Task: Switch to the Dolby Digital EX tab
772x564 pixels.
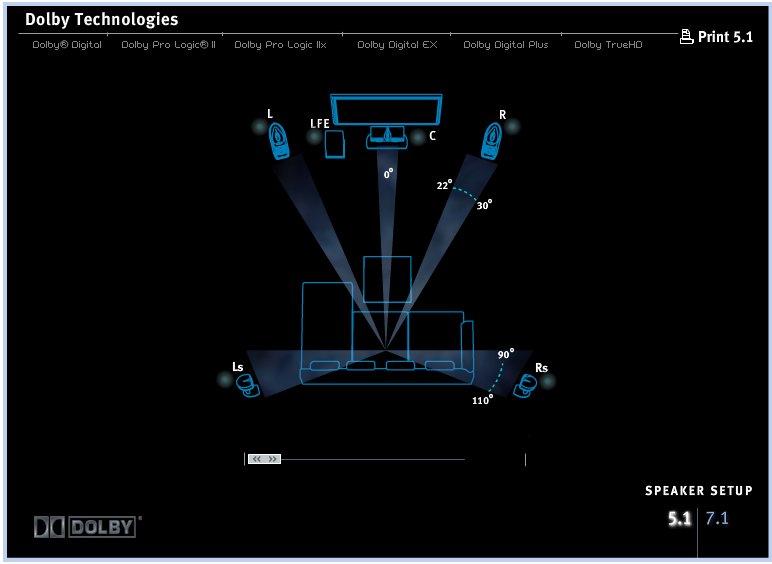Action: tap(397, 45)
